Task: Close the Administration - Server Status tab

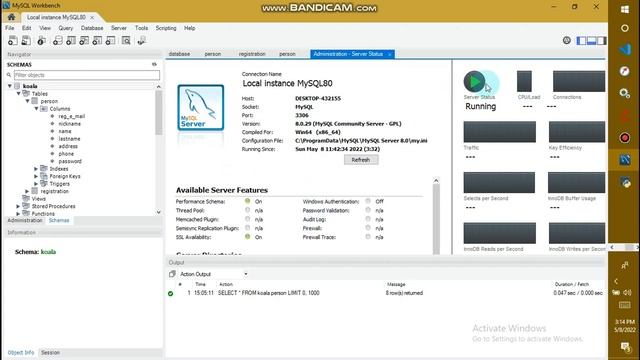Action: (x=390, y=54)
